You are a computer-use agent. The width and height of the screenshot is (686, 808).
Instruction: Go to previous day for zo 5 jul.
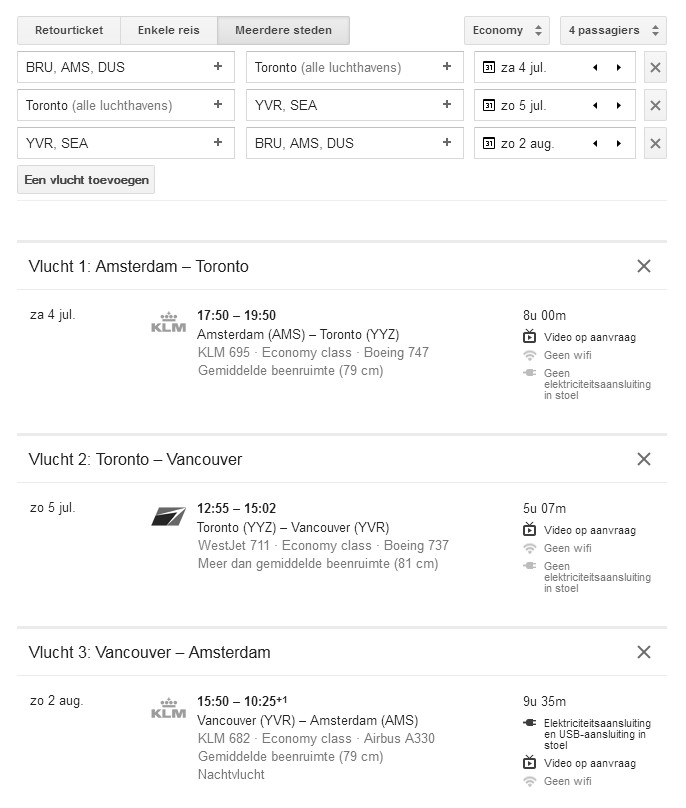tap(596, 106)
